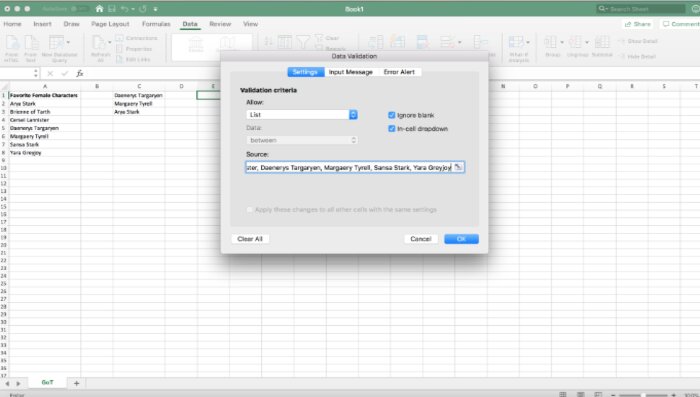Select the Error Alert dialog tab
This screenshot has width=700, height=397.
[x=399, y=72]
